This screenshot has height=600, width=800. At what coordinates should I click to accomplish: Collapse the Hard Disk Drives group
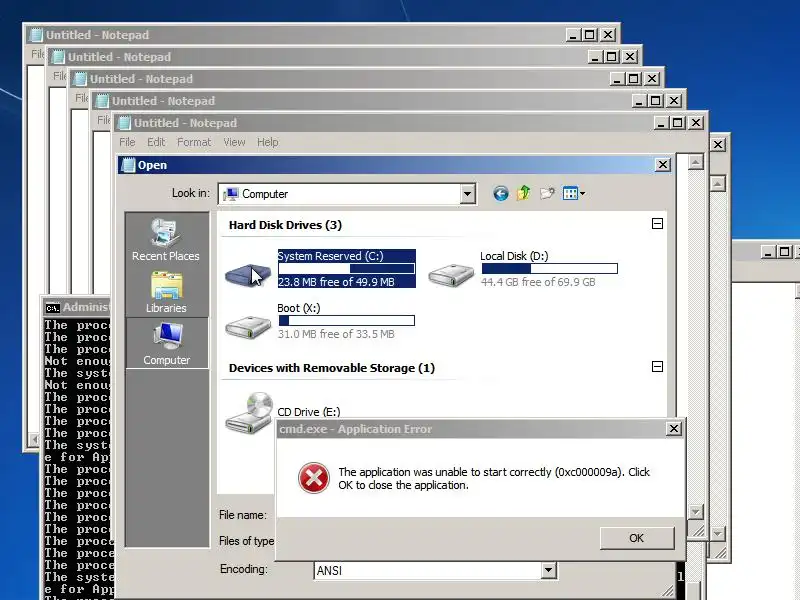tap(657, 223)
